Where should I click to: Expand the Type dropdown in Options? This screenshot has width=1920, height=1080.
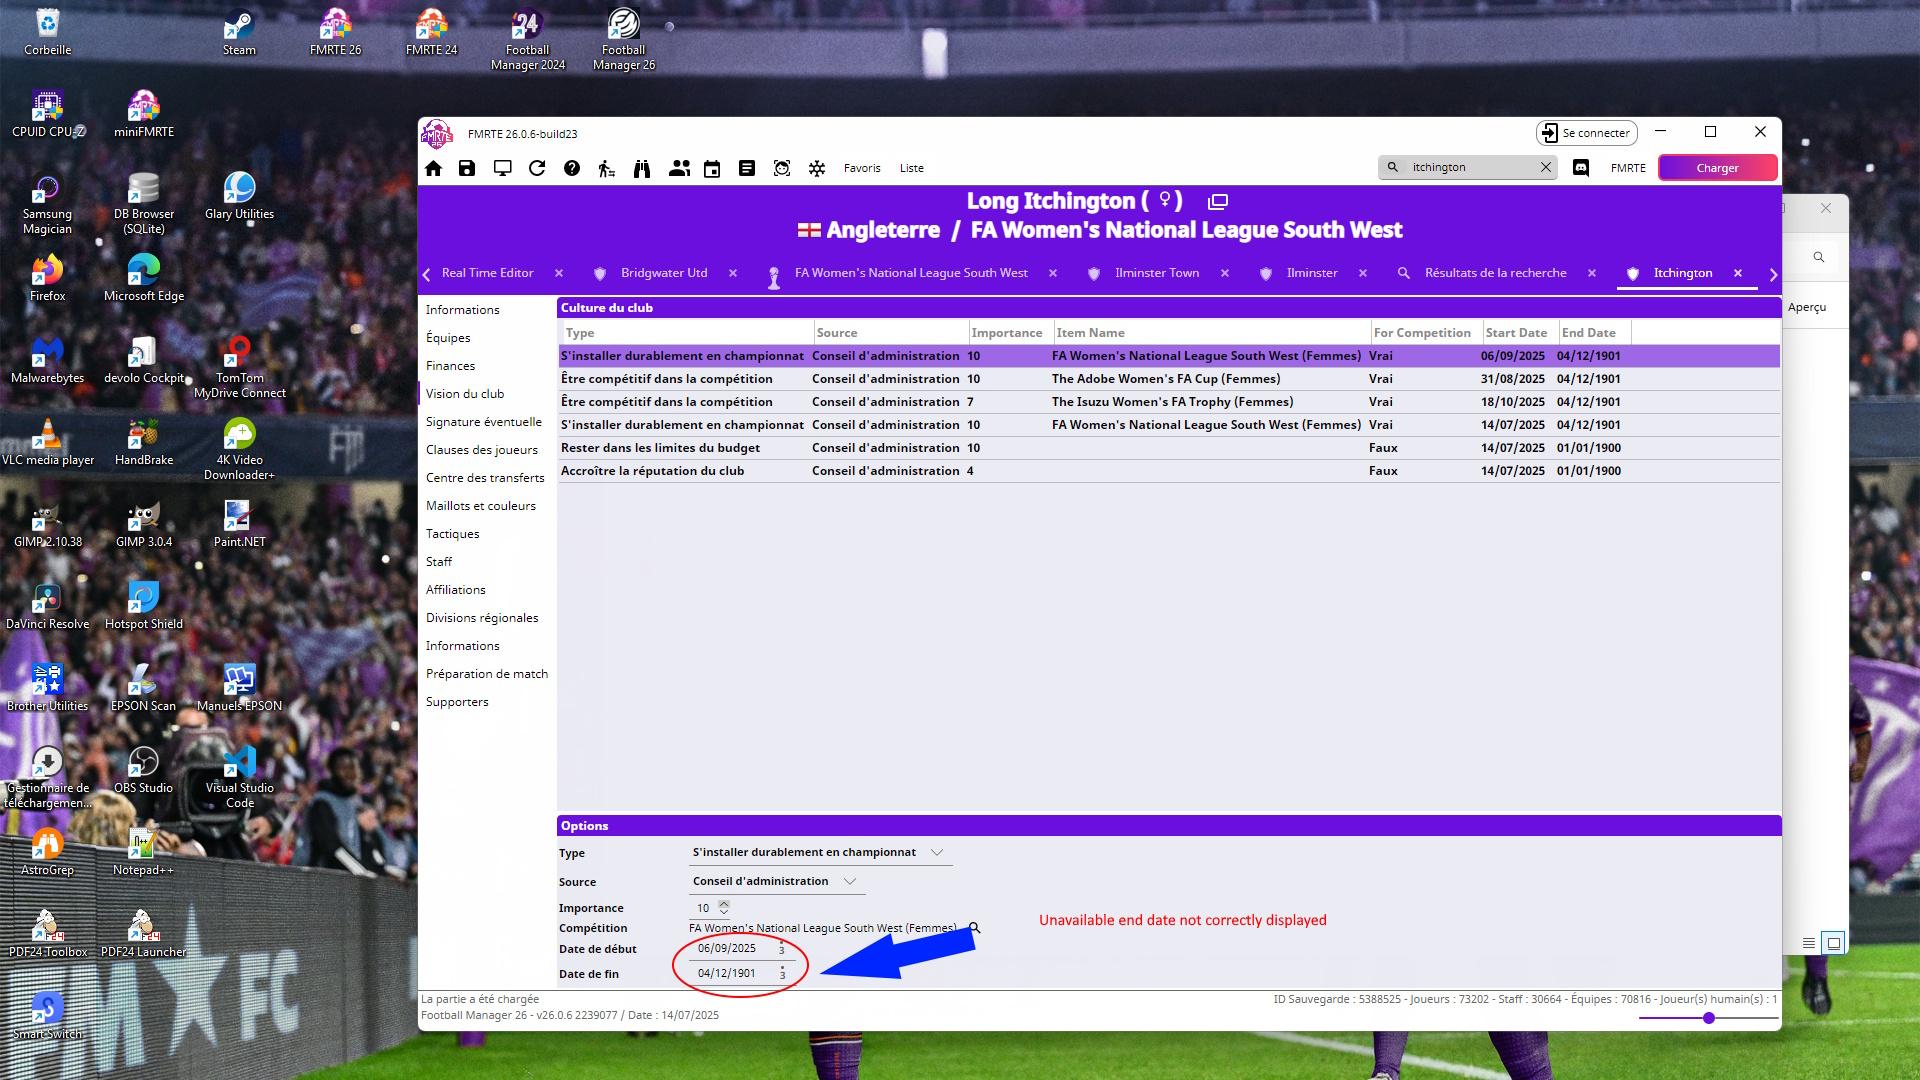point(937,852)
